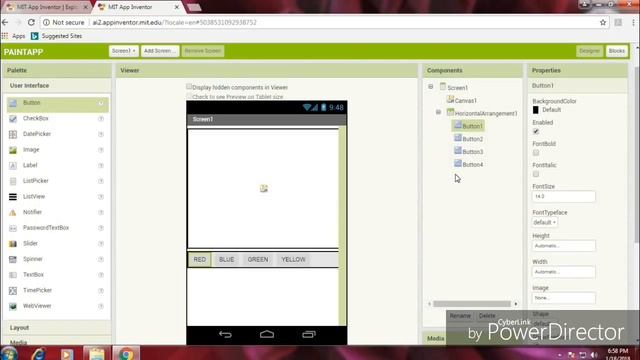Select the ListView palette icon
The image size is (640, 360).
click(x=13, y=197)
